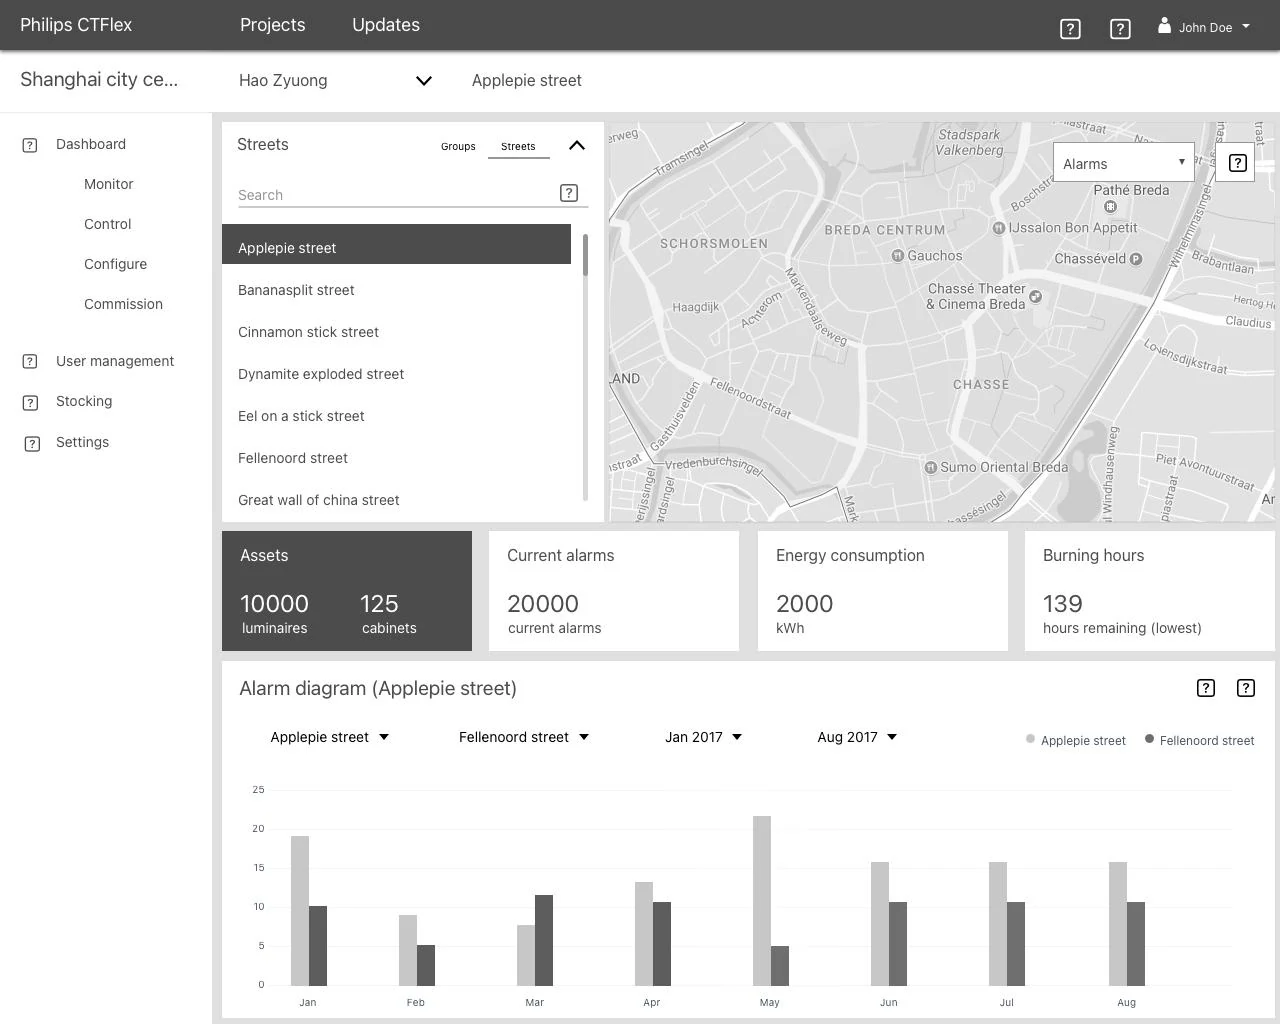Click the IJssalon Bon Appetit map marker
The width and height of the screenshot is (1280, 1024).
998,228
